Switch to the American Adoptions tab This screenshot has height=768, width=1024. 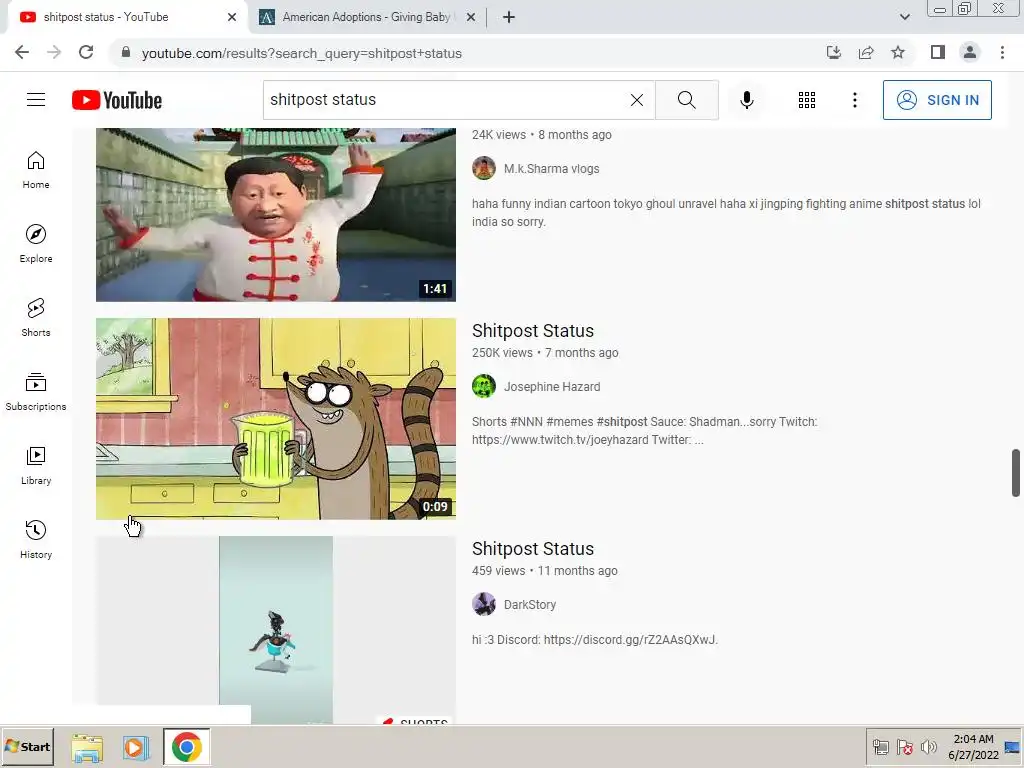pyautogui.click(x=367, y=17)
